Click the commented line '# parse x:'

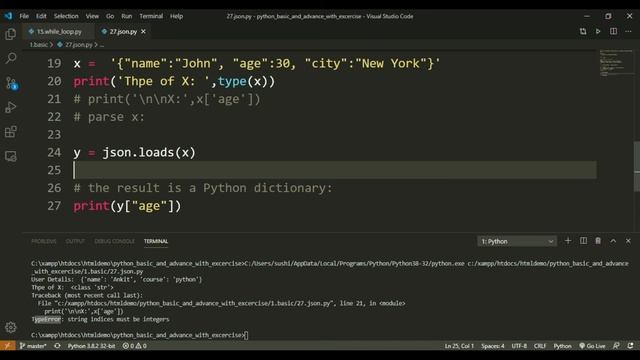109,117
